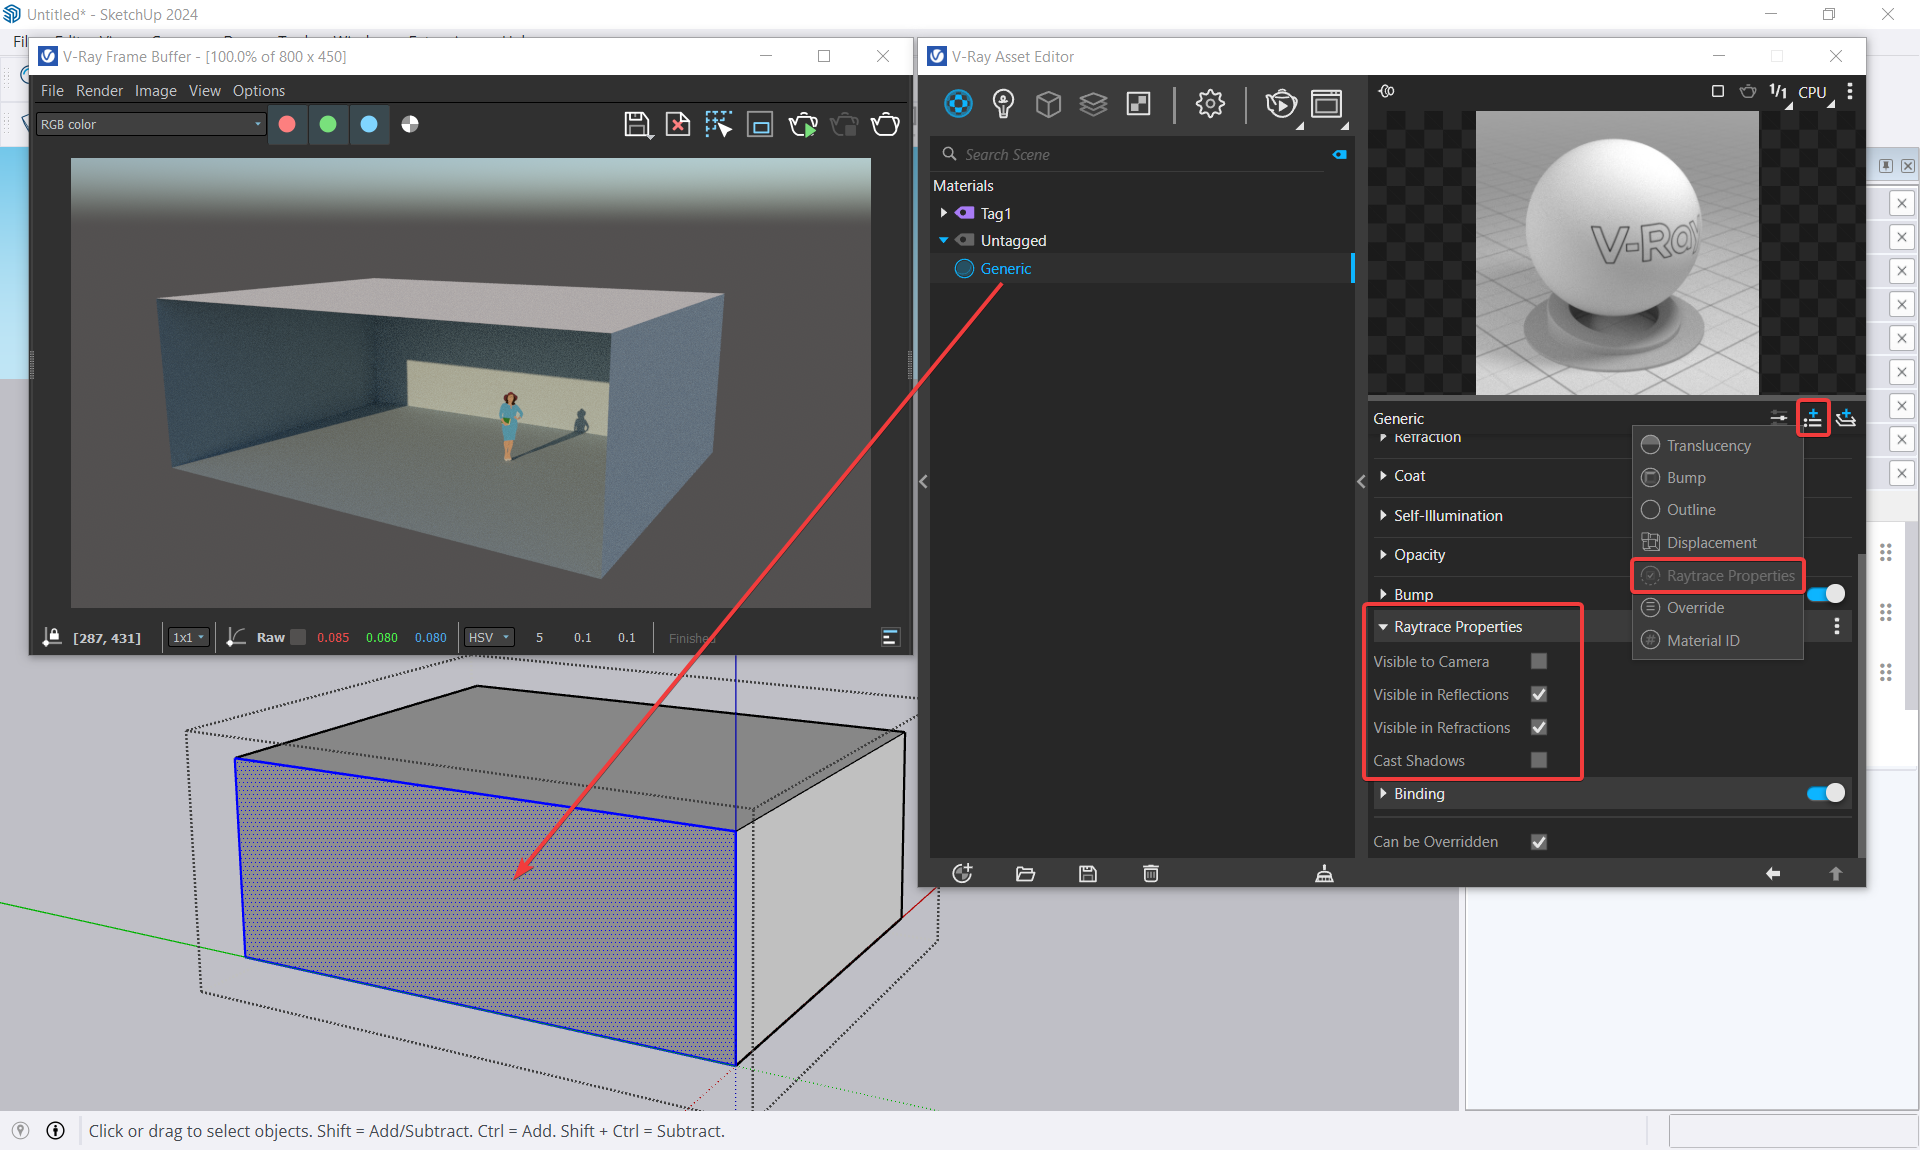Collapse the Raytrace Properties section

click(x=1383, y=627)
